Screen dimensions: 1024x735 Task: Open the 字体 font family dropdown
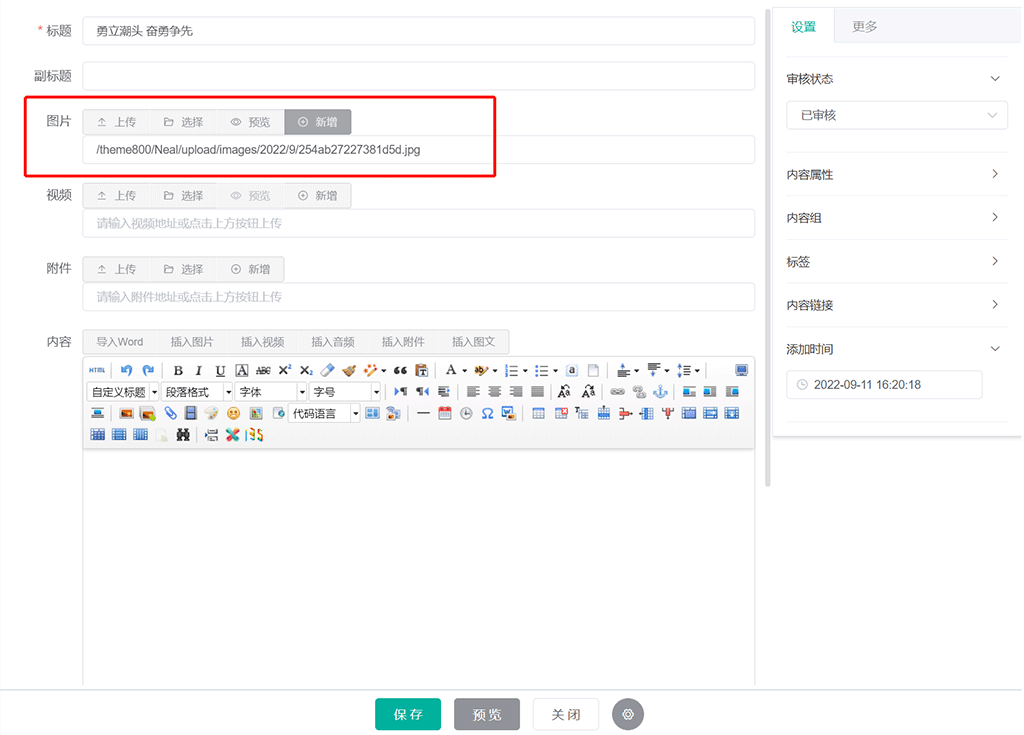point(270,392)
